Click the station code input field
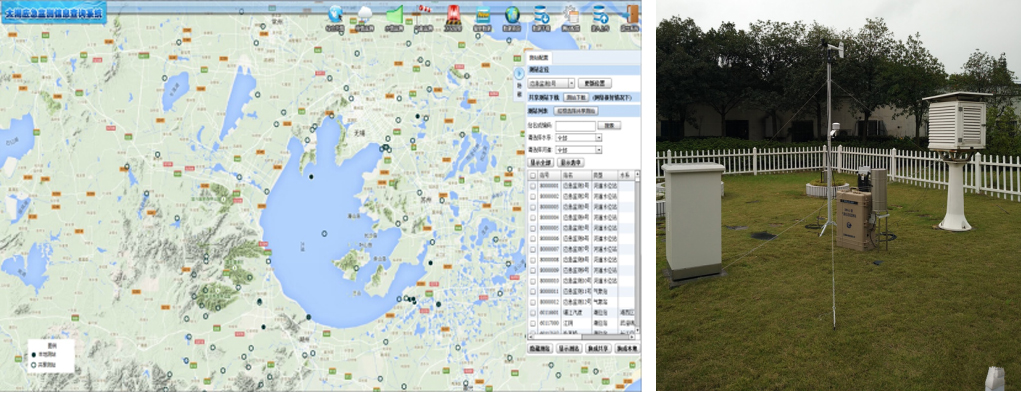The width and height of the screenshot is (1021, 394). 575,126
